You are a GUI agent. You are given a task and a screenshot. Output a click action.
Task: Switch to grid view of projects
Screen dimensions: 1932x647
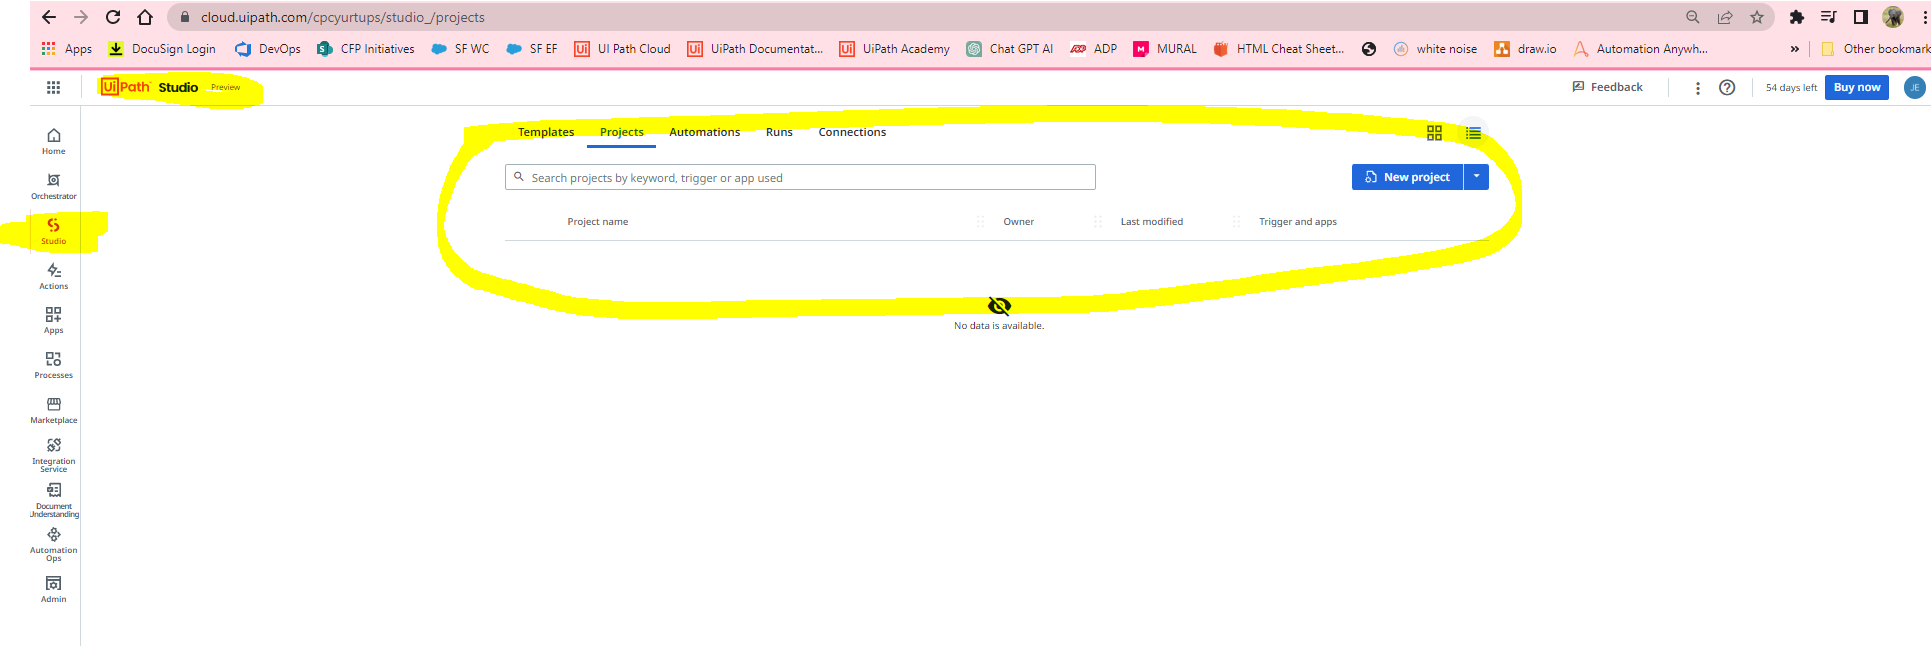tap(1434, 132)
